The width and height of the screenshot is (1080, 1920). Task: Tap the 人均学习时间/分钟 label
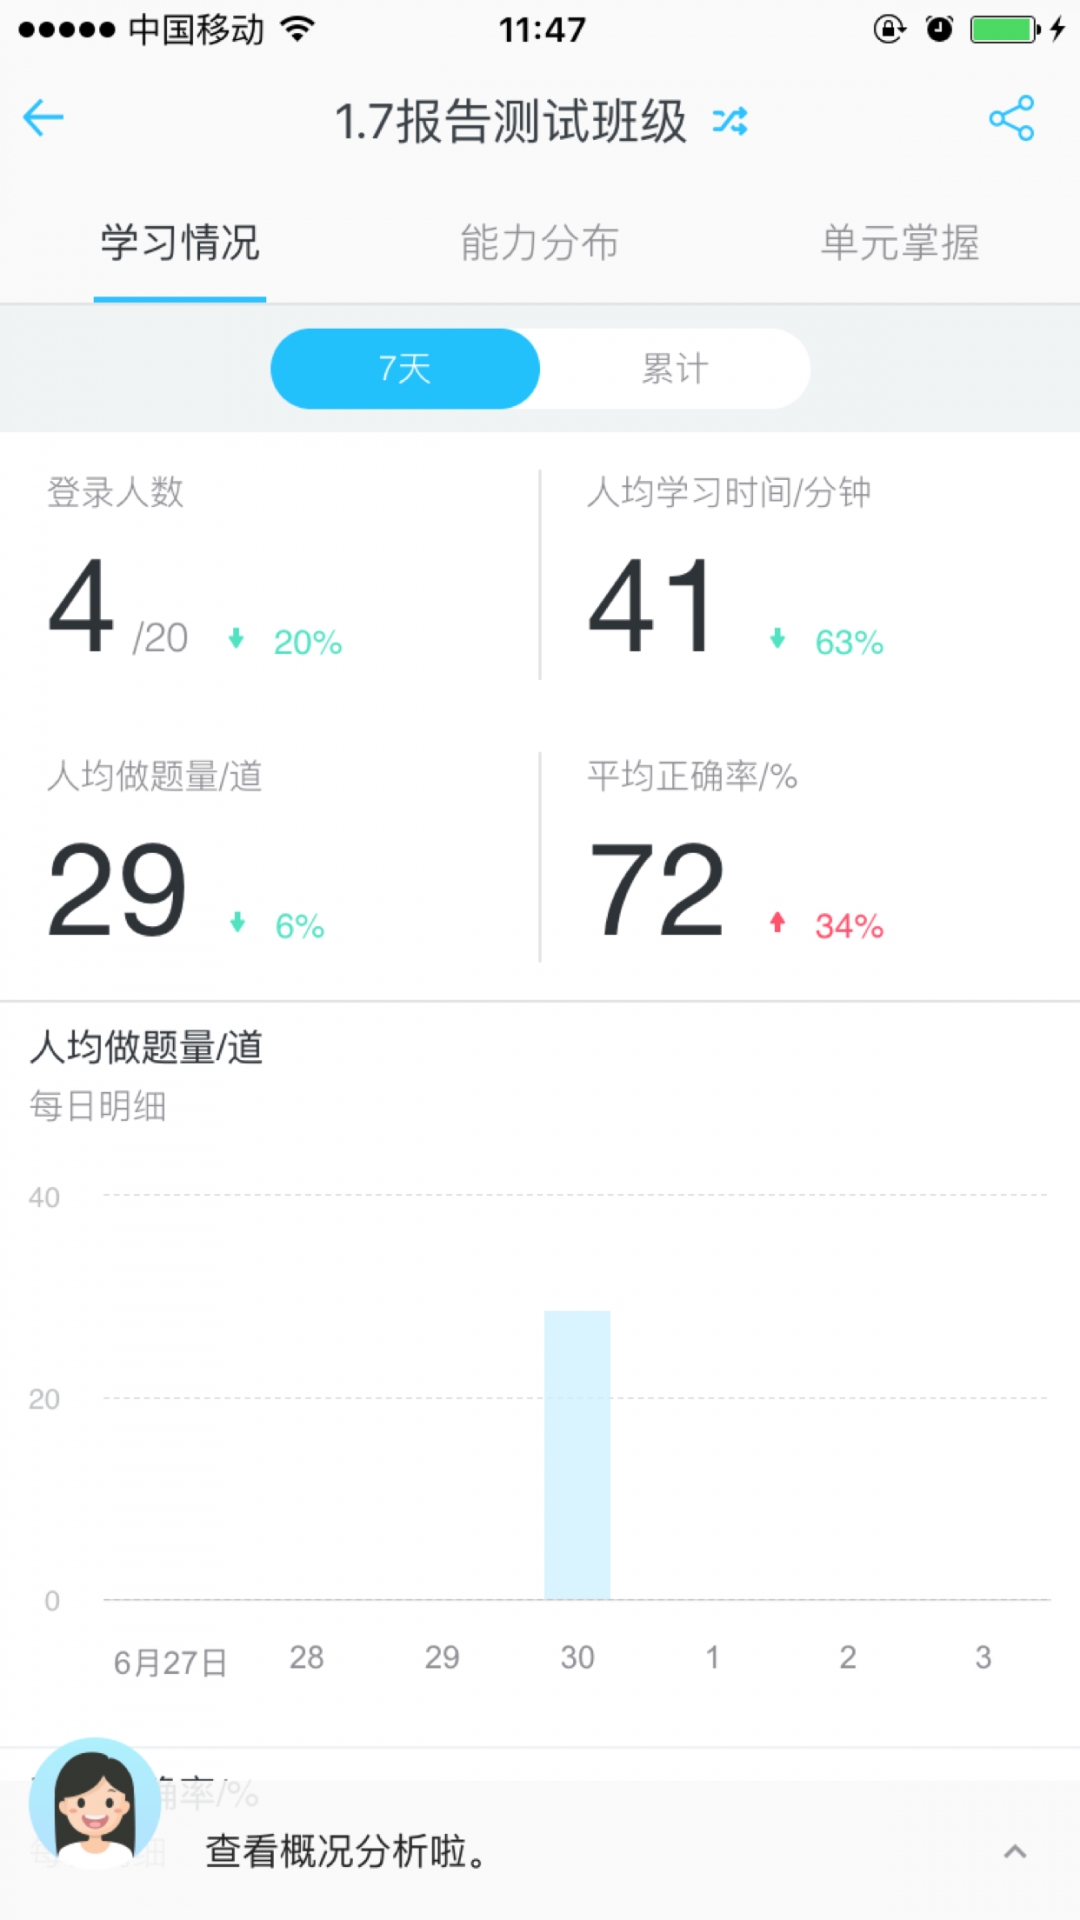[x=729, y=492]
